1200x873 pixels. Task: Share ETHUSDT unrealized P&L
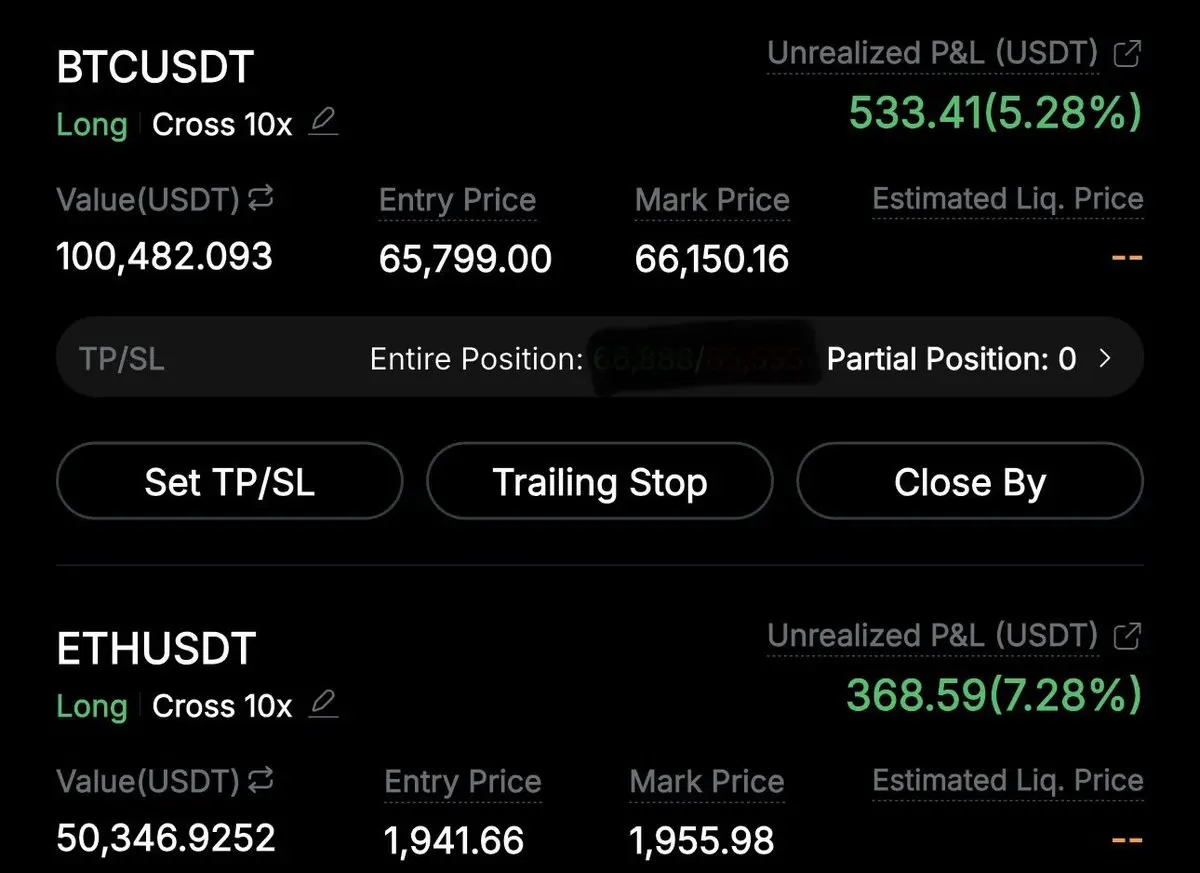click(1127, 635)
